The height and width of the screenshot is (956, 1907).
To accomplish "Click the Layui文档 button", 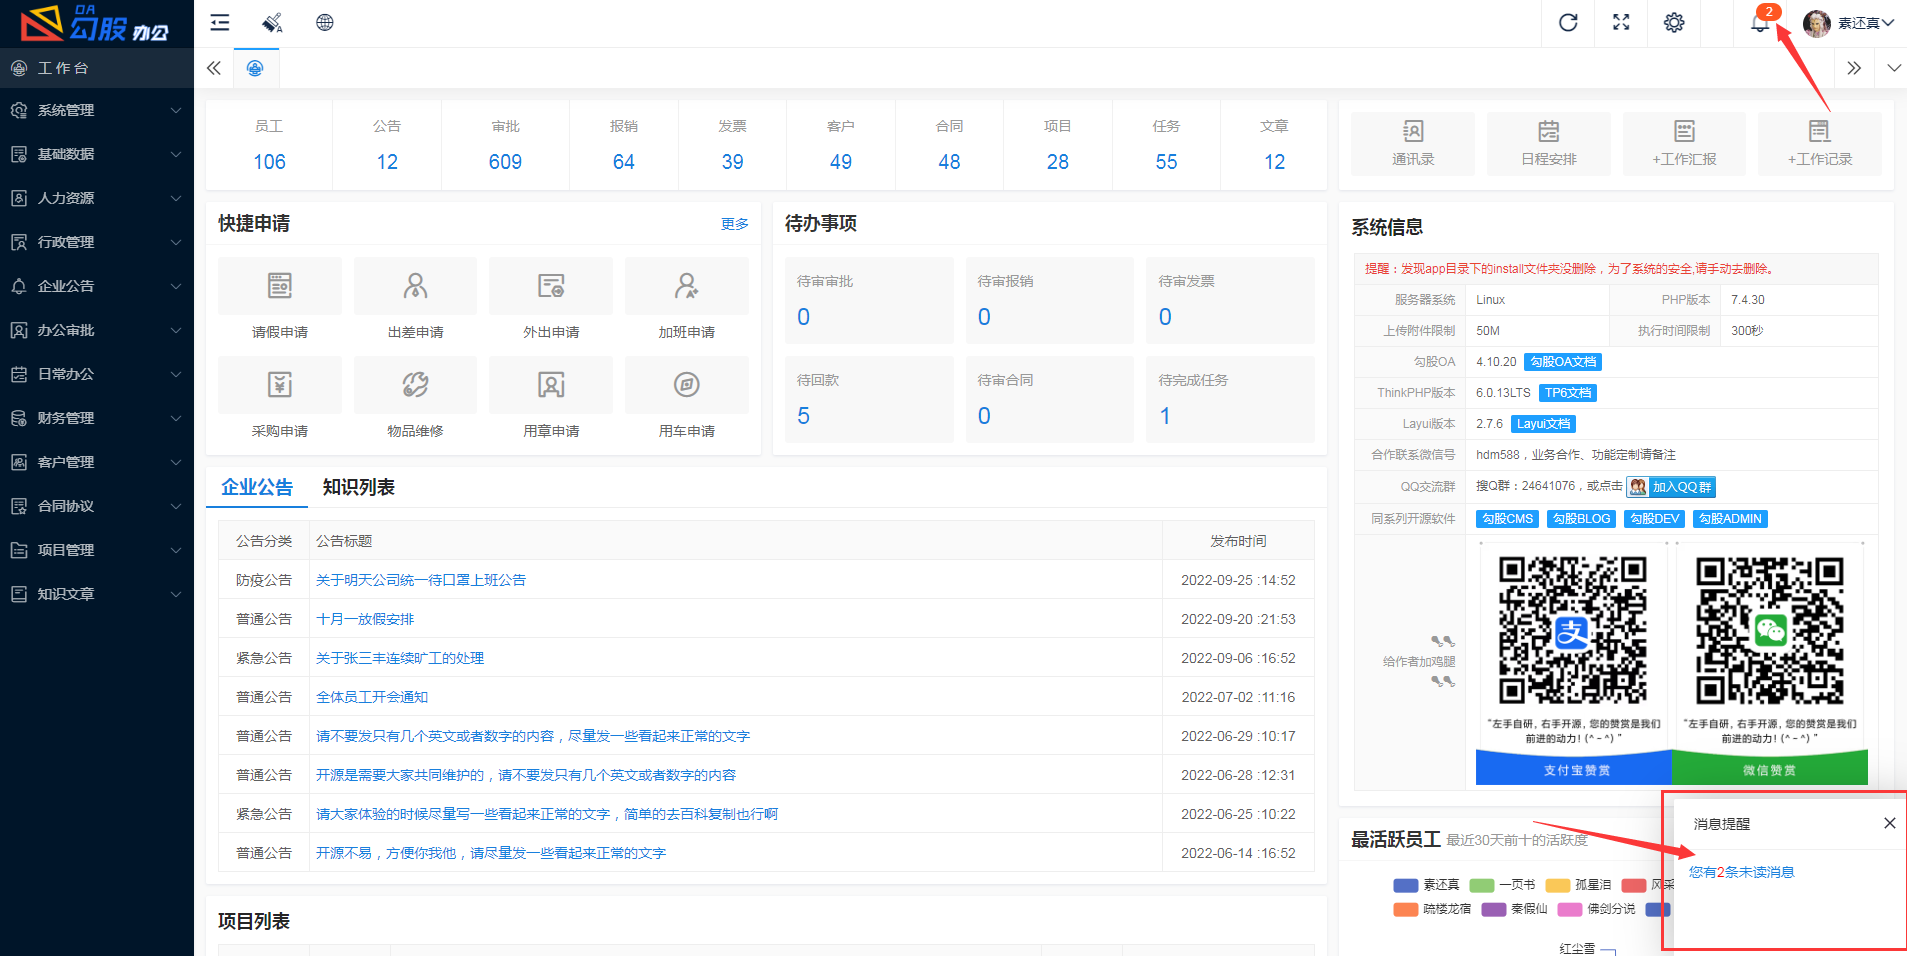I will click(1543, 424).
